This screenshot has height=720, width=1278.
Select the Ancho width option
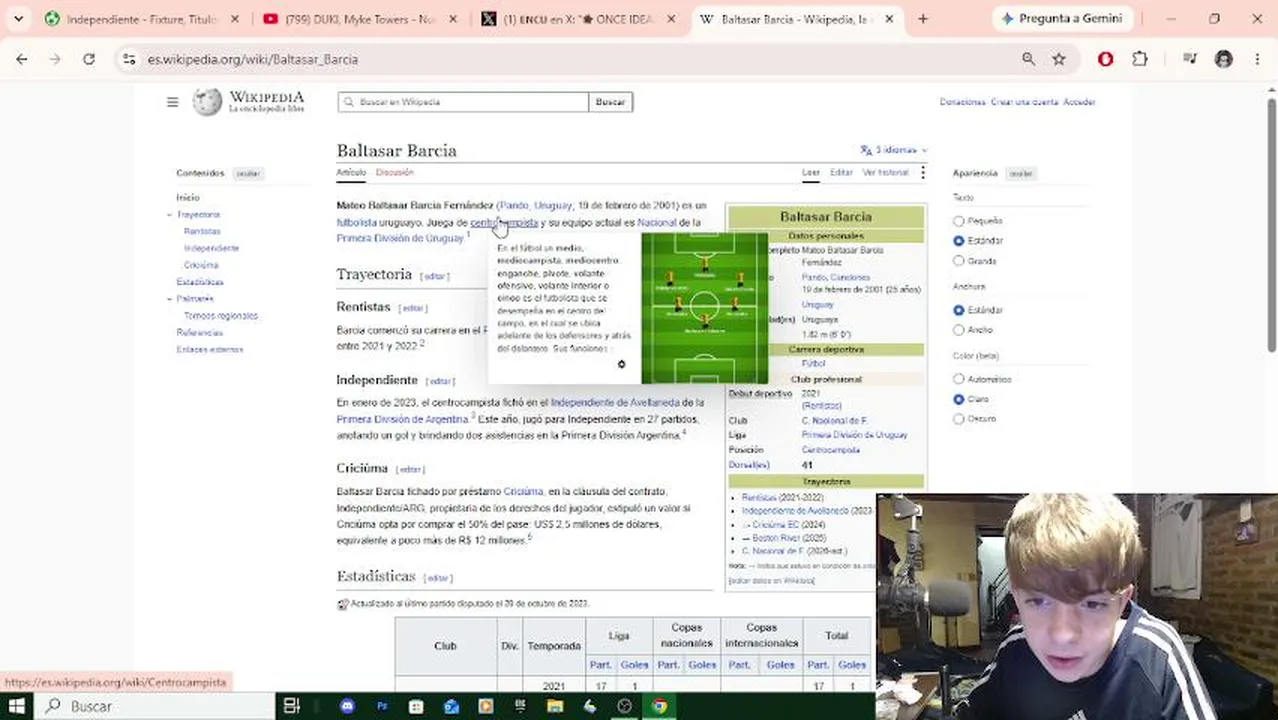click(x=959, y=330)
